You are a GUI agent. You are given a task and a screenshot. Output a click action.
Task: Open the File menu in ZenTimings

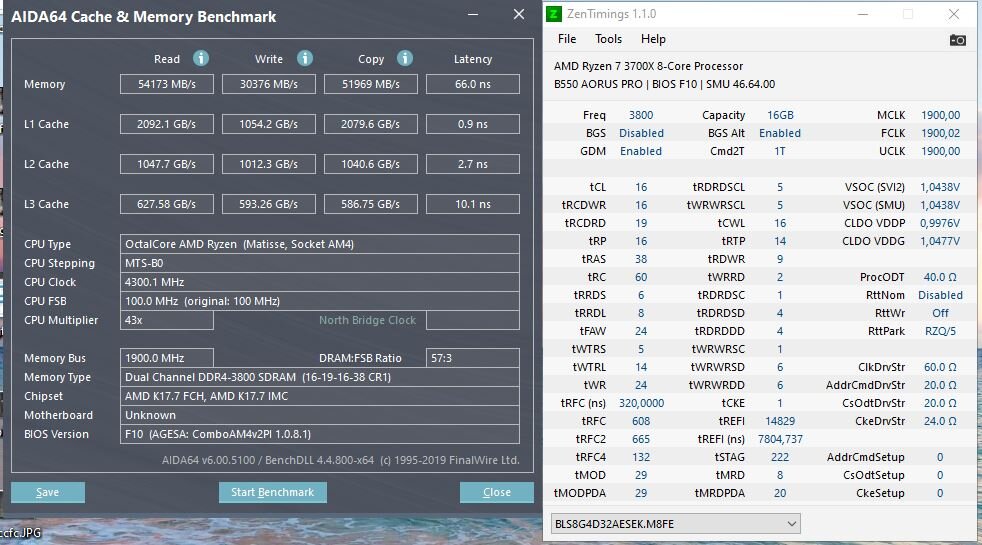567,39
